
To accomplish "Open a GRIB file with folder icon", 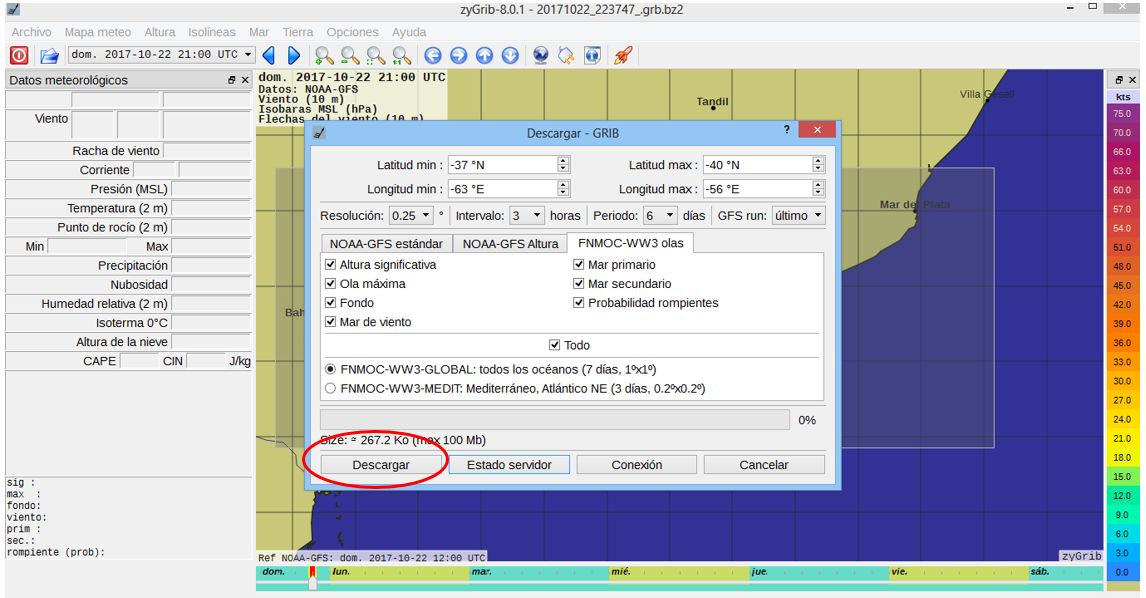I will point(49,56).
